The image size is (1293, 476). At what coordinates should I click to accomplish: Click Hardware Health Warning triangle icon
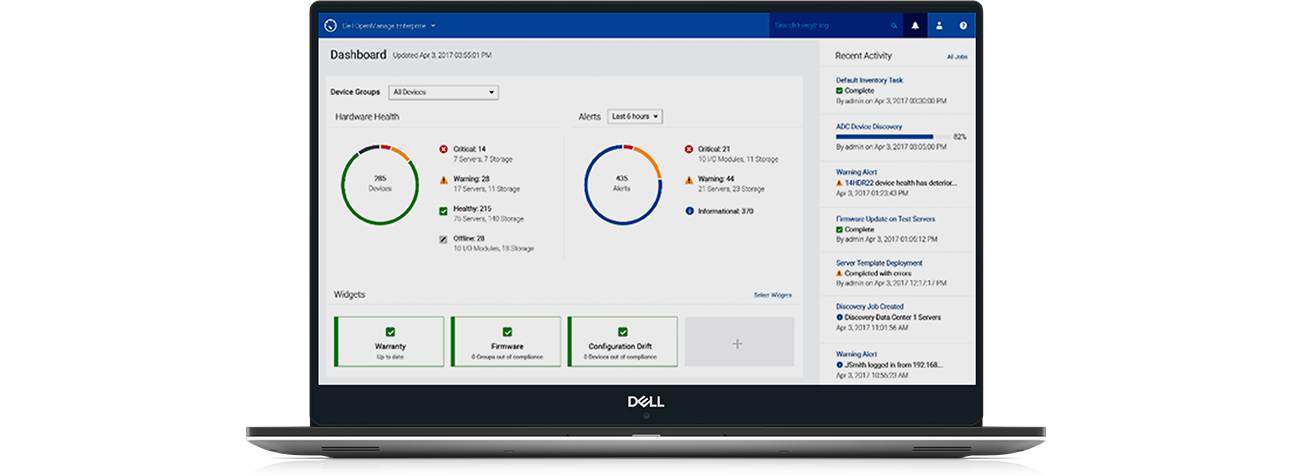click(444, 180)
